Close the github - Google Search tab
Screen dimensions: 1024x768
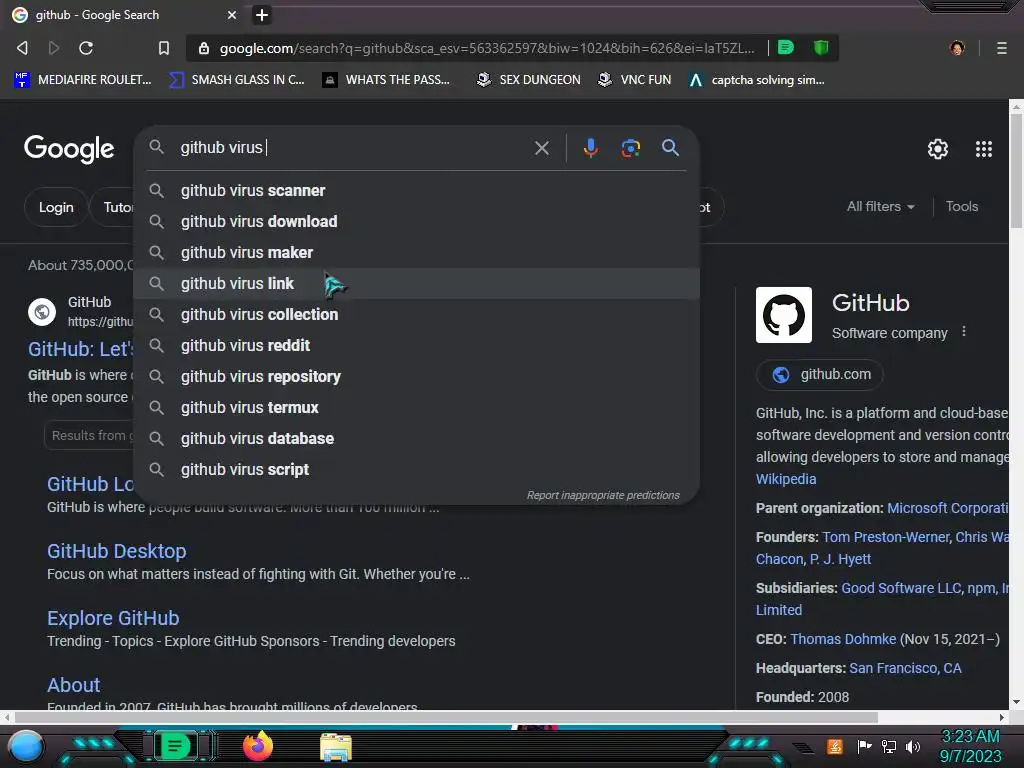(231, 14)
